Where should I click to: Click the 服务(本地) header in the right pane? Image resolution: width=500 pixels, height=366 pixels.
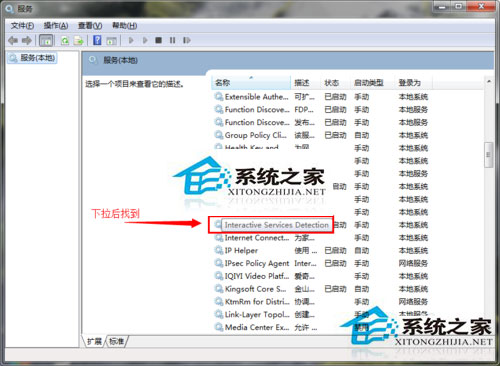tap(120, 60)
